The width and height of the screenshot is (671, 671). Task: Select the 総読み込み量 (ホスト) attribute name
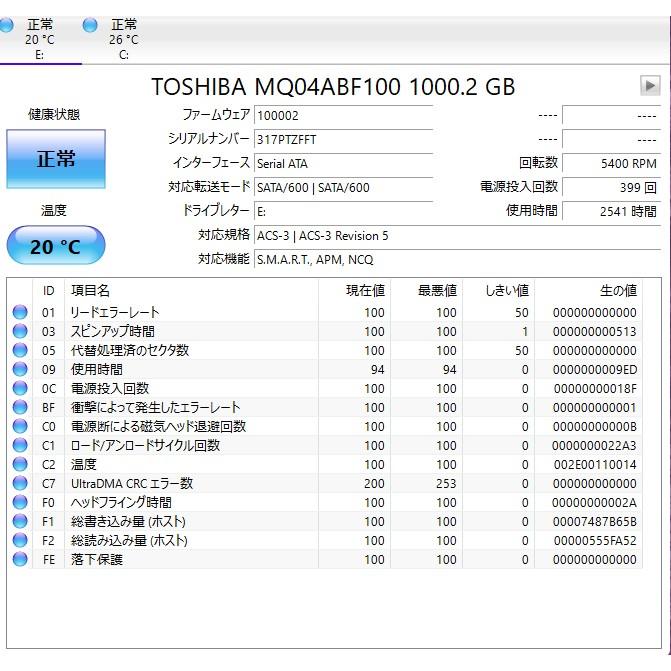click(129, 540)
